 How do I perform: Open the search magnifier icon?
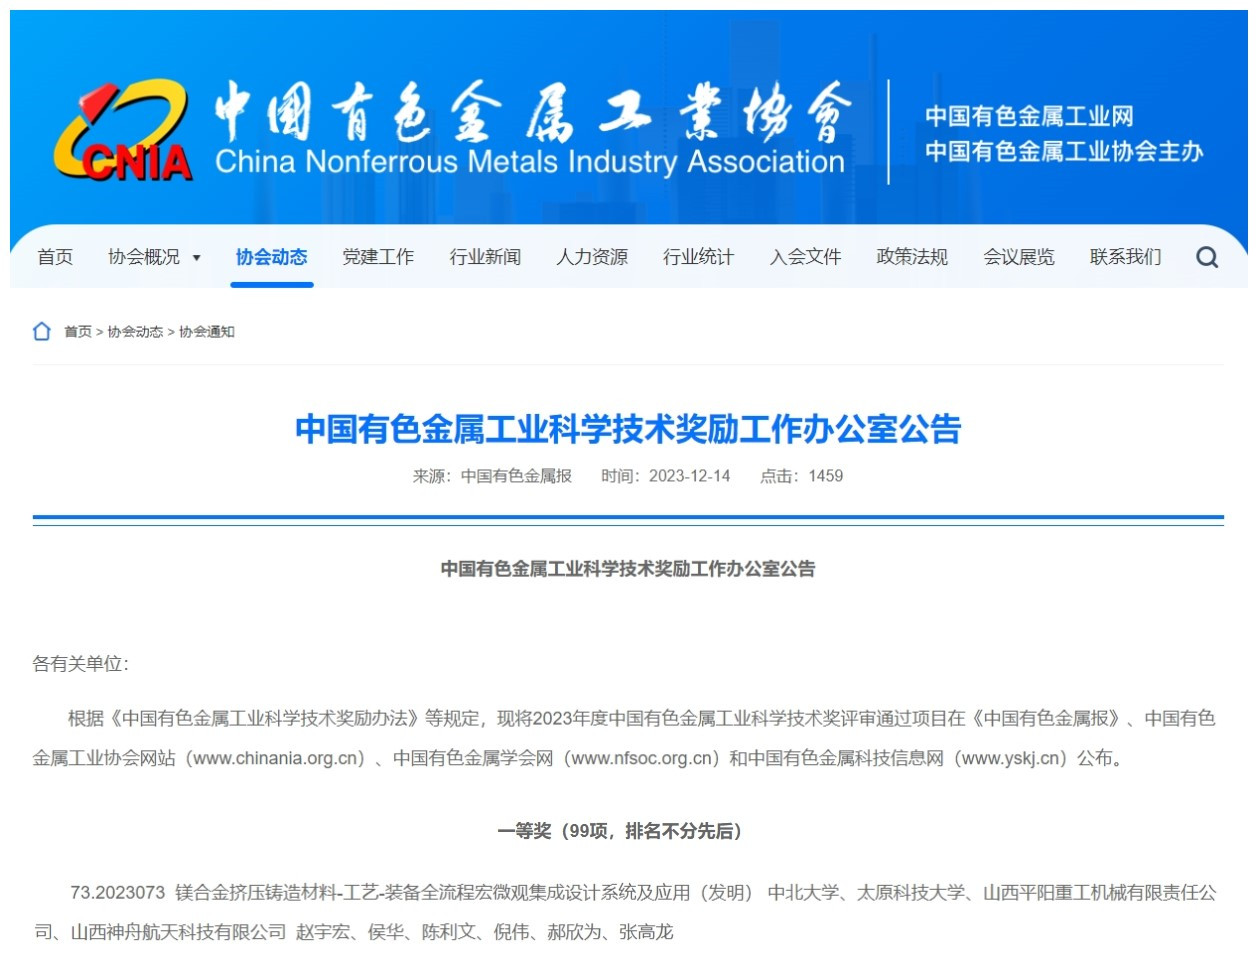click(1207, 258)
